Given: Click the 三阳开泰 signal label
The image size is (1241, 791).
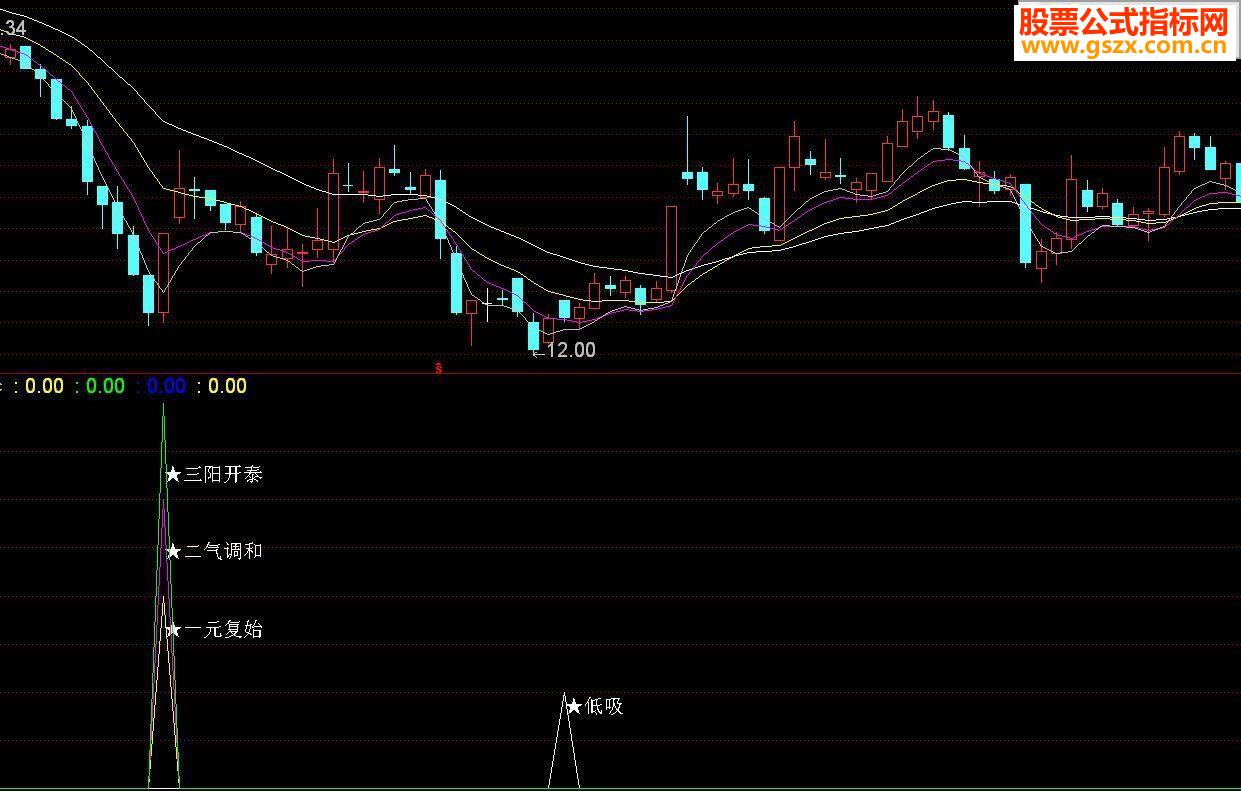Looking at the screenshot, I should [214, 474].
